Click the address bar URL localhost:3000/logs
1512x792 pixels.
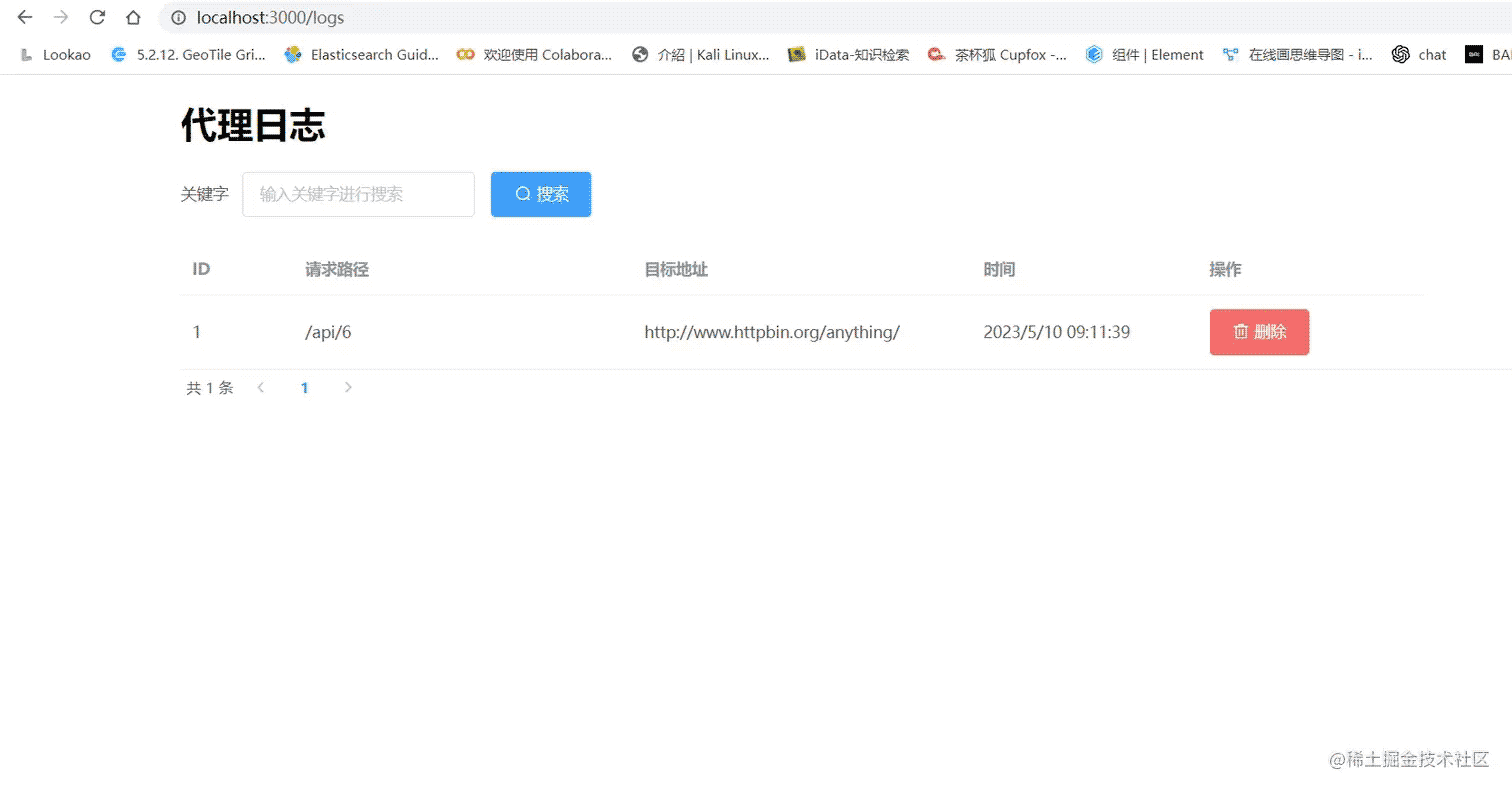click(270, 18)
